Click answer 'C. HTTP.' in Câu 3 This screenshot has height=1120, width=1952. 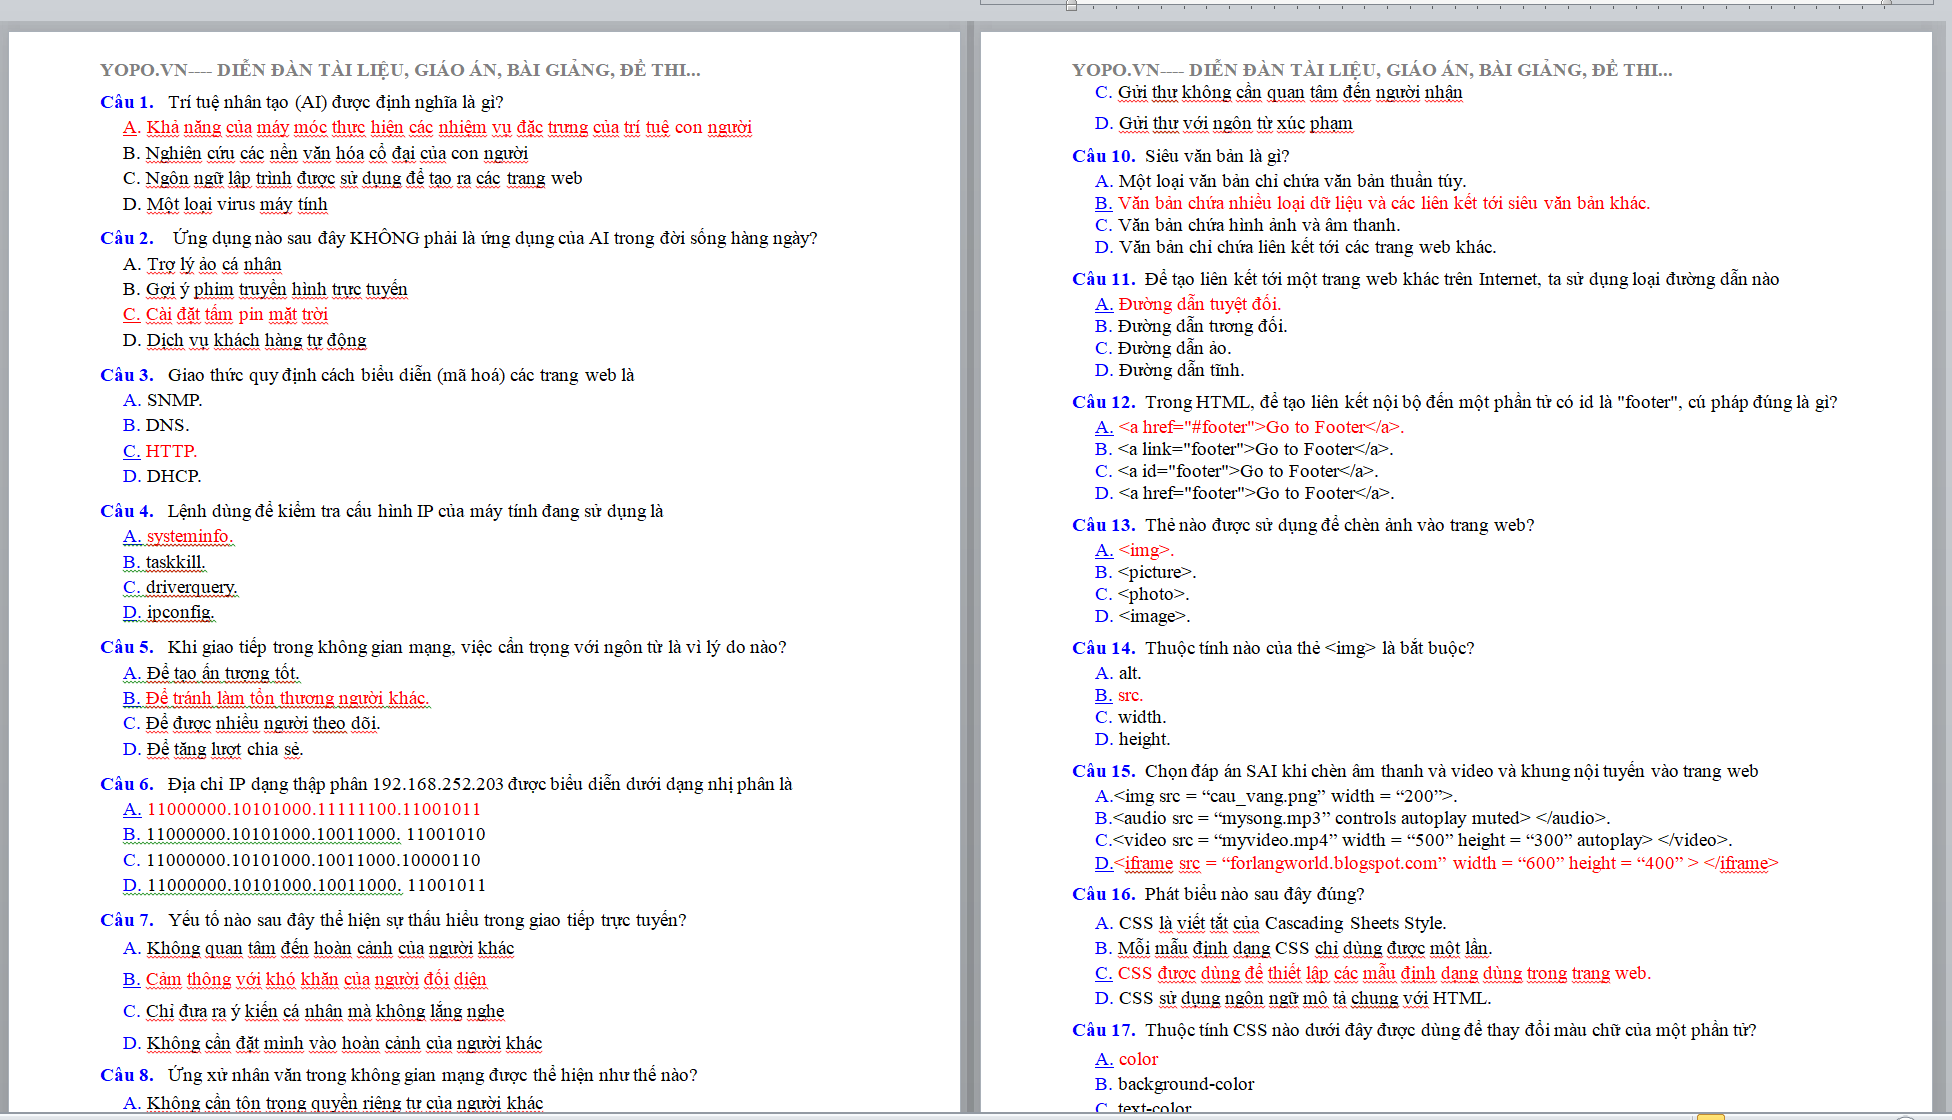160,451
